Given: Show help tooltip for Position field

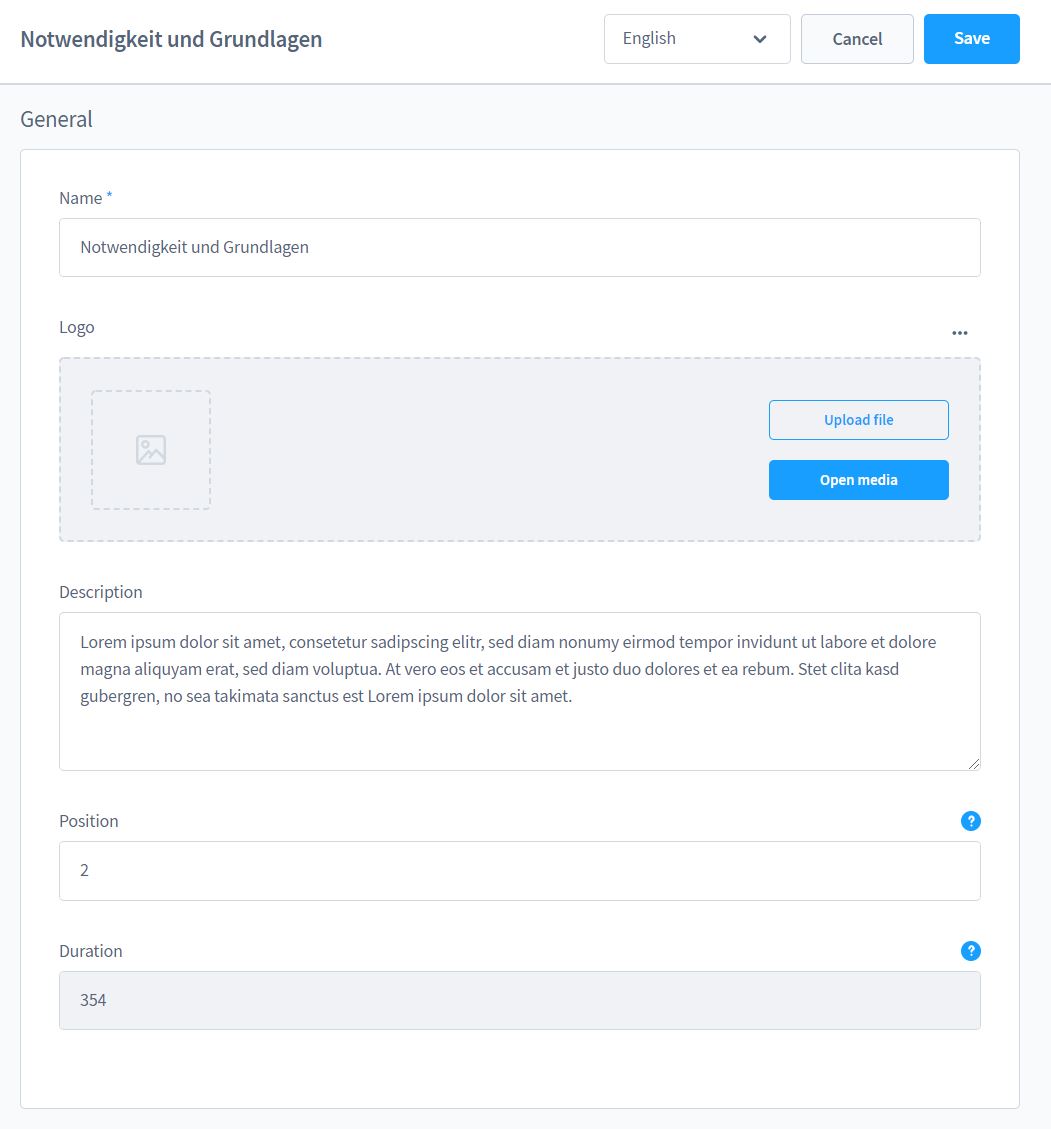Looking at the screenshot, I should coord(970,821).
